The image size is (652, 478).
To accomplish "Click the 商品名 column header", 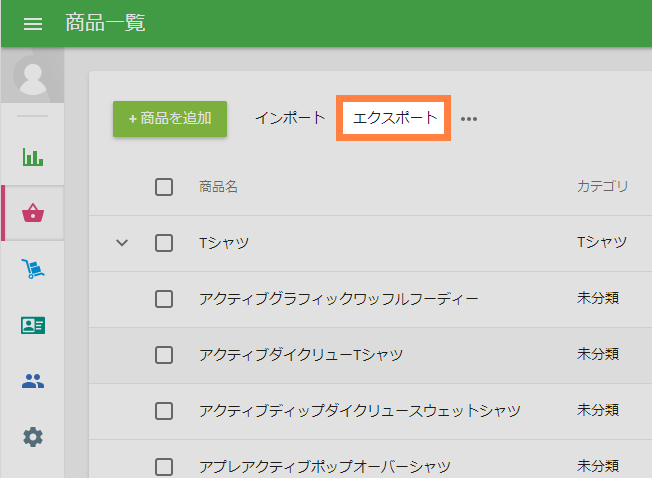I will (218, 187).
